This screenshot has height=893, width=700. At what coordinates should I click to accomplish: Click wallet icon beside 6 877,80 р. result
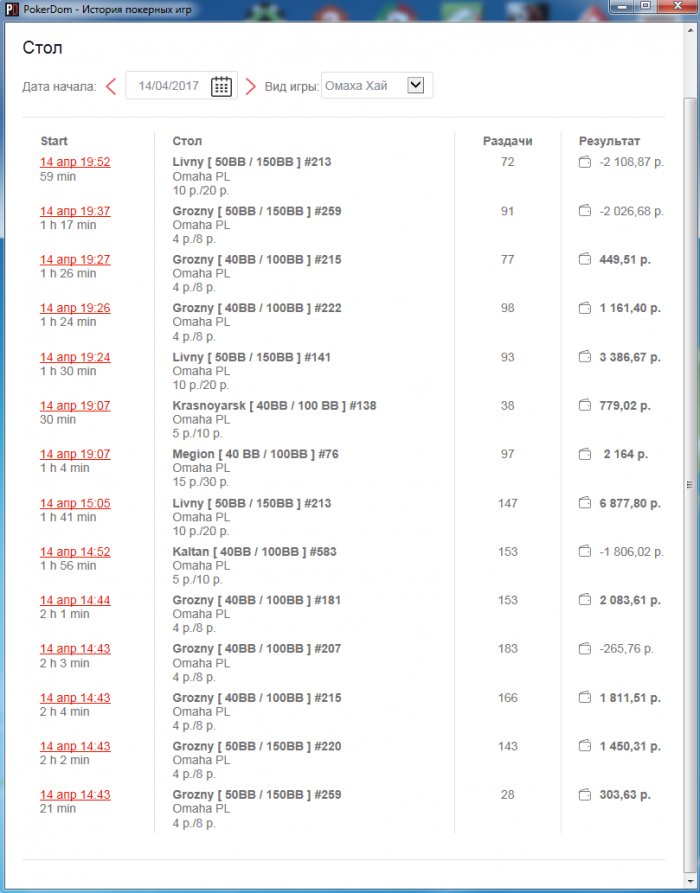click(585, 503)
